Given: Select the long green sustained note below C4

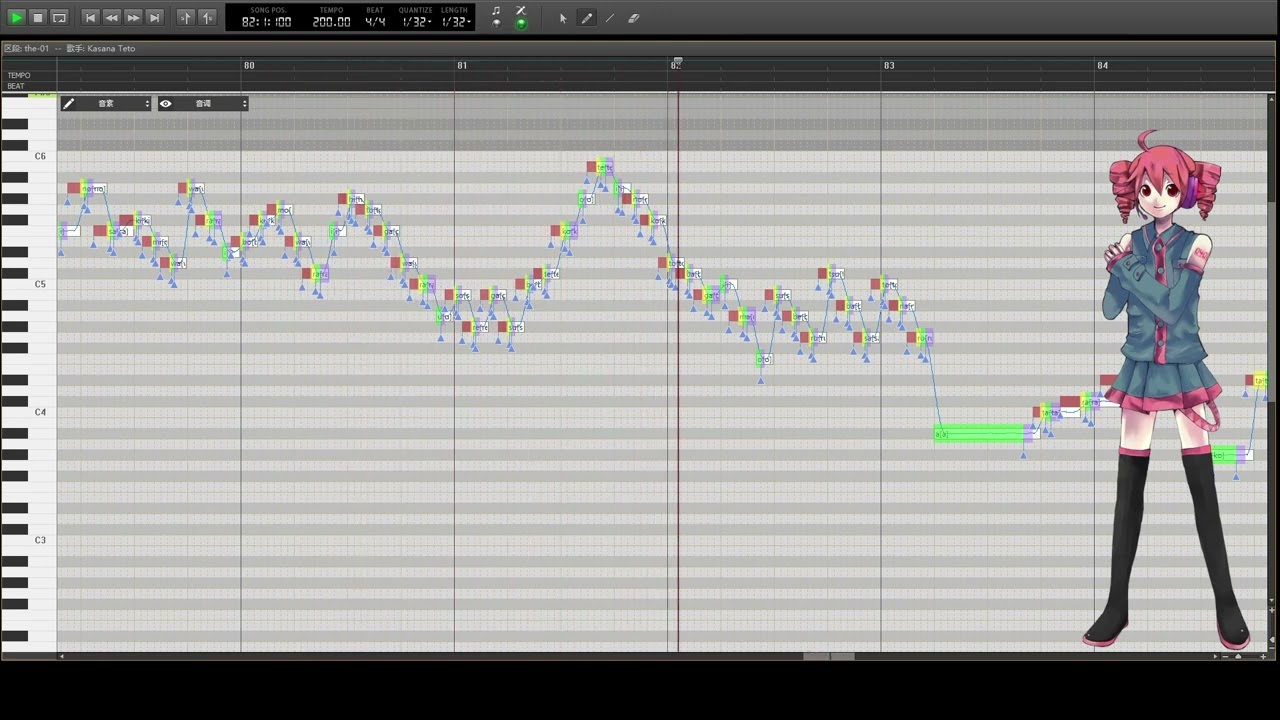Looking at the screenshot, I should click(x=981, y=433).
